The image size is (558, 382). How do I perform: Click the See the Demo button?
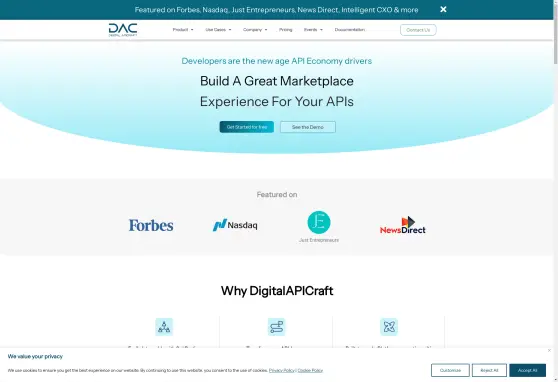pyautogui.click(x=308, y=127)
